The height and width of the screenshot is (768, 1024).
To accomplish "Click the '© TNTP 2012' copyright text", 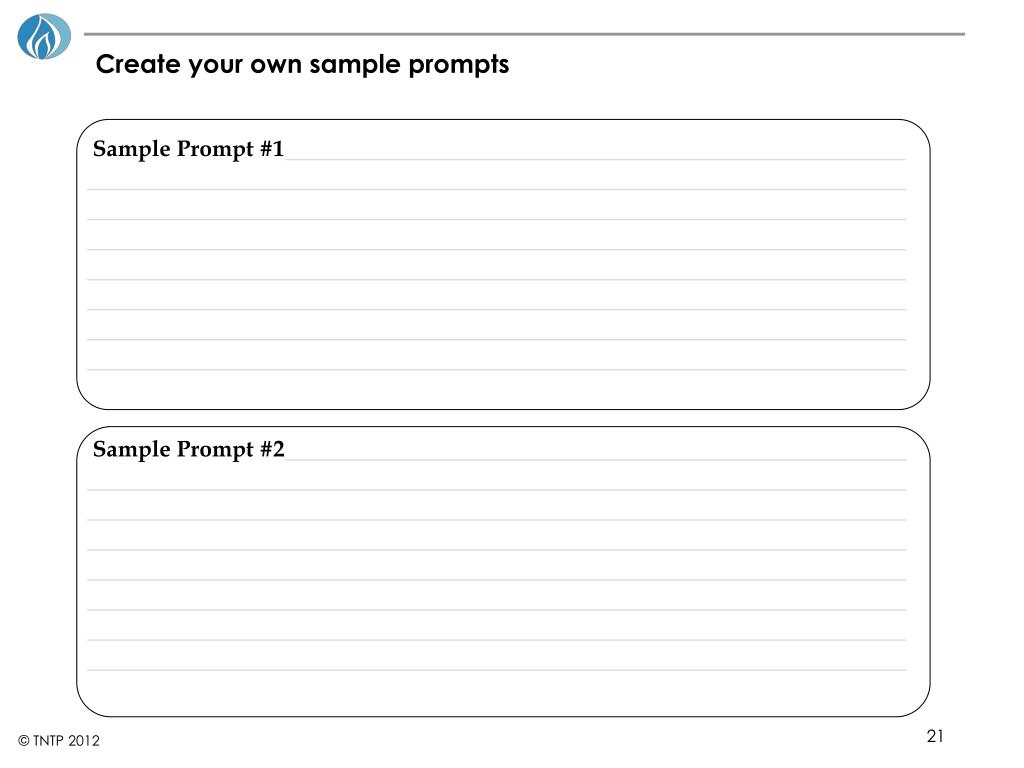I will pos(59,741).
